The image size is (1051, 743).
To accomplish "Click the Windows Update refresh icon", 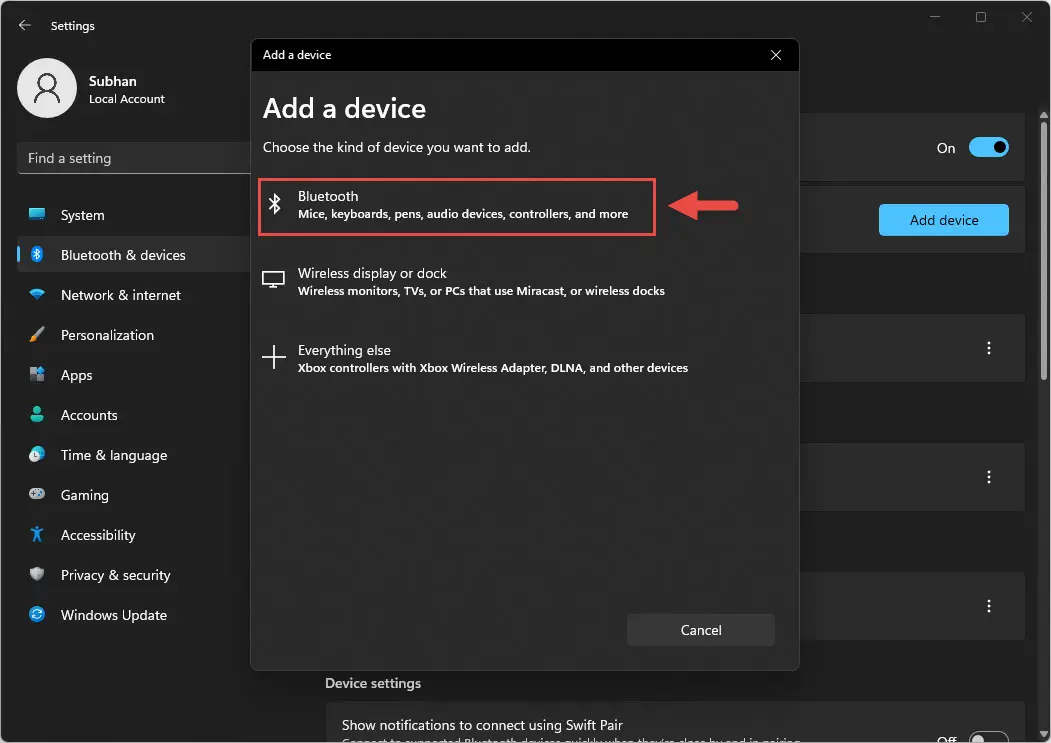I will (x=37, y=614).
